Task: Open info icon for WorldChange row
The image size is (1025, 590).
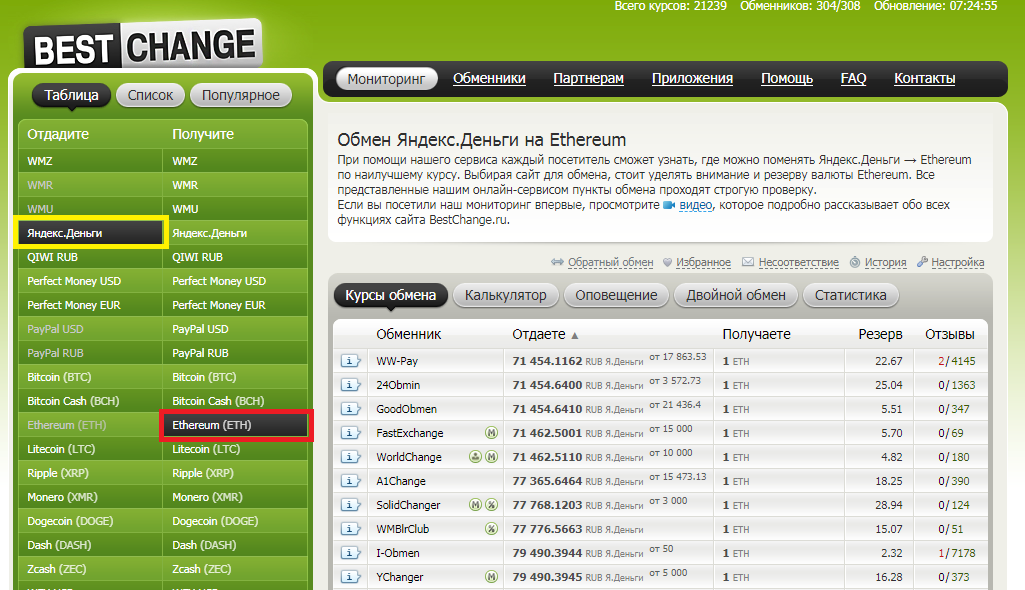Action: 350,457
